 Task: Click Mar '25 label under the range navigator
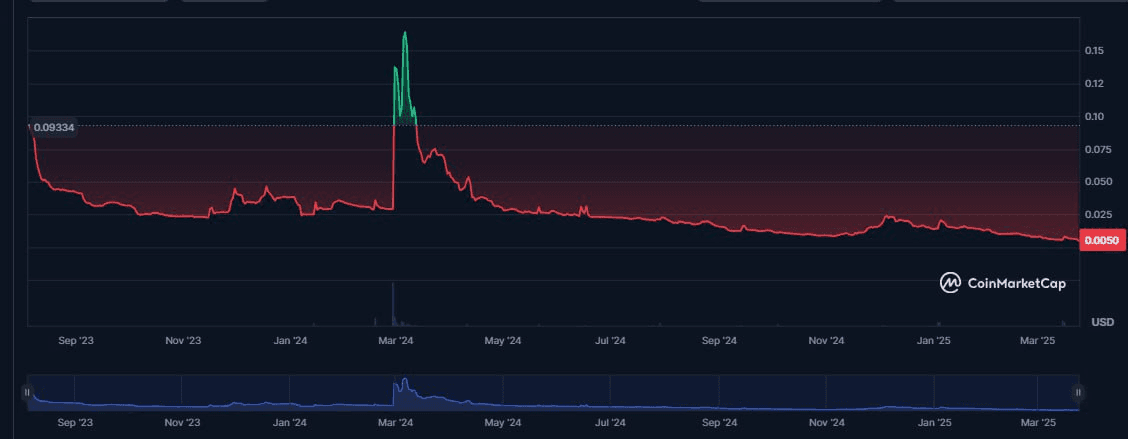1038,424
